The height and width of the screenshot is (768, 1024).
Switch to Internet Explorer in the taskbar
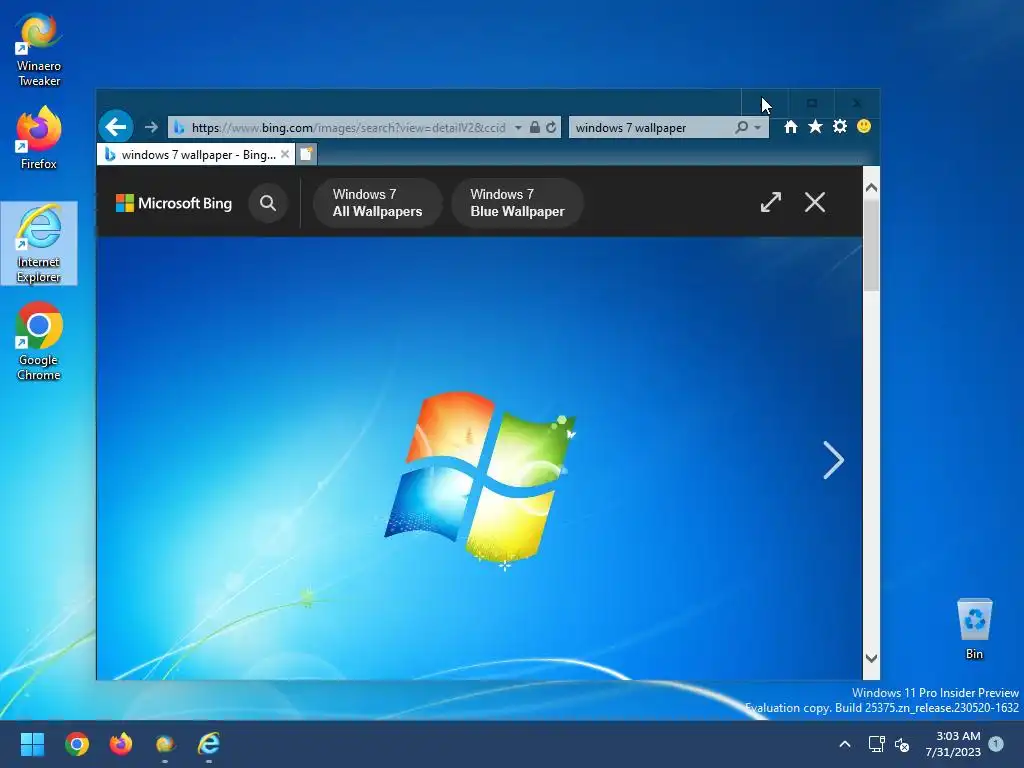tap(209, 744)
